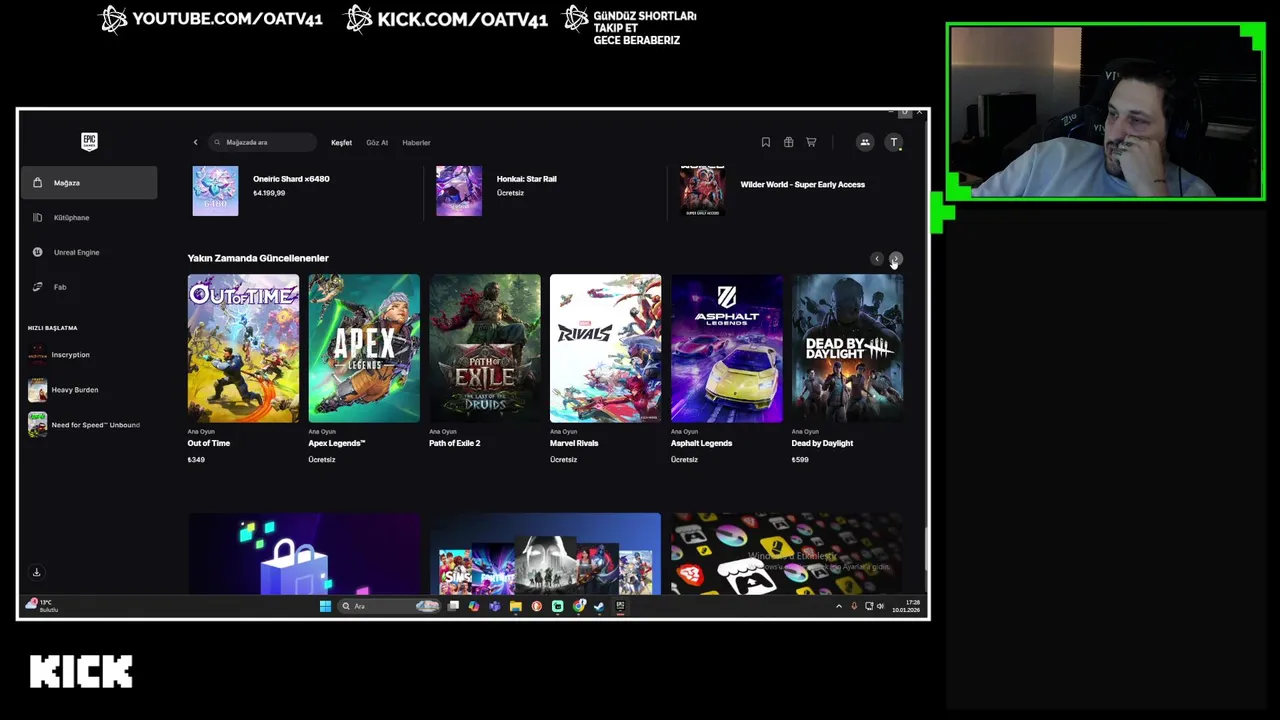1280x720 pixels.
Task: Open the Wilder World - Super Early Access link
Action: (x=802, y=185)
